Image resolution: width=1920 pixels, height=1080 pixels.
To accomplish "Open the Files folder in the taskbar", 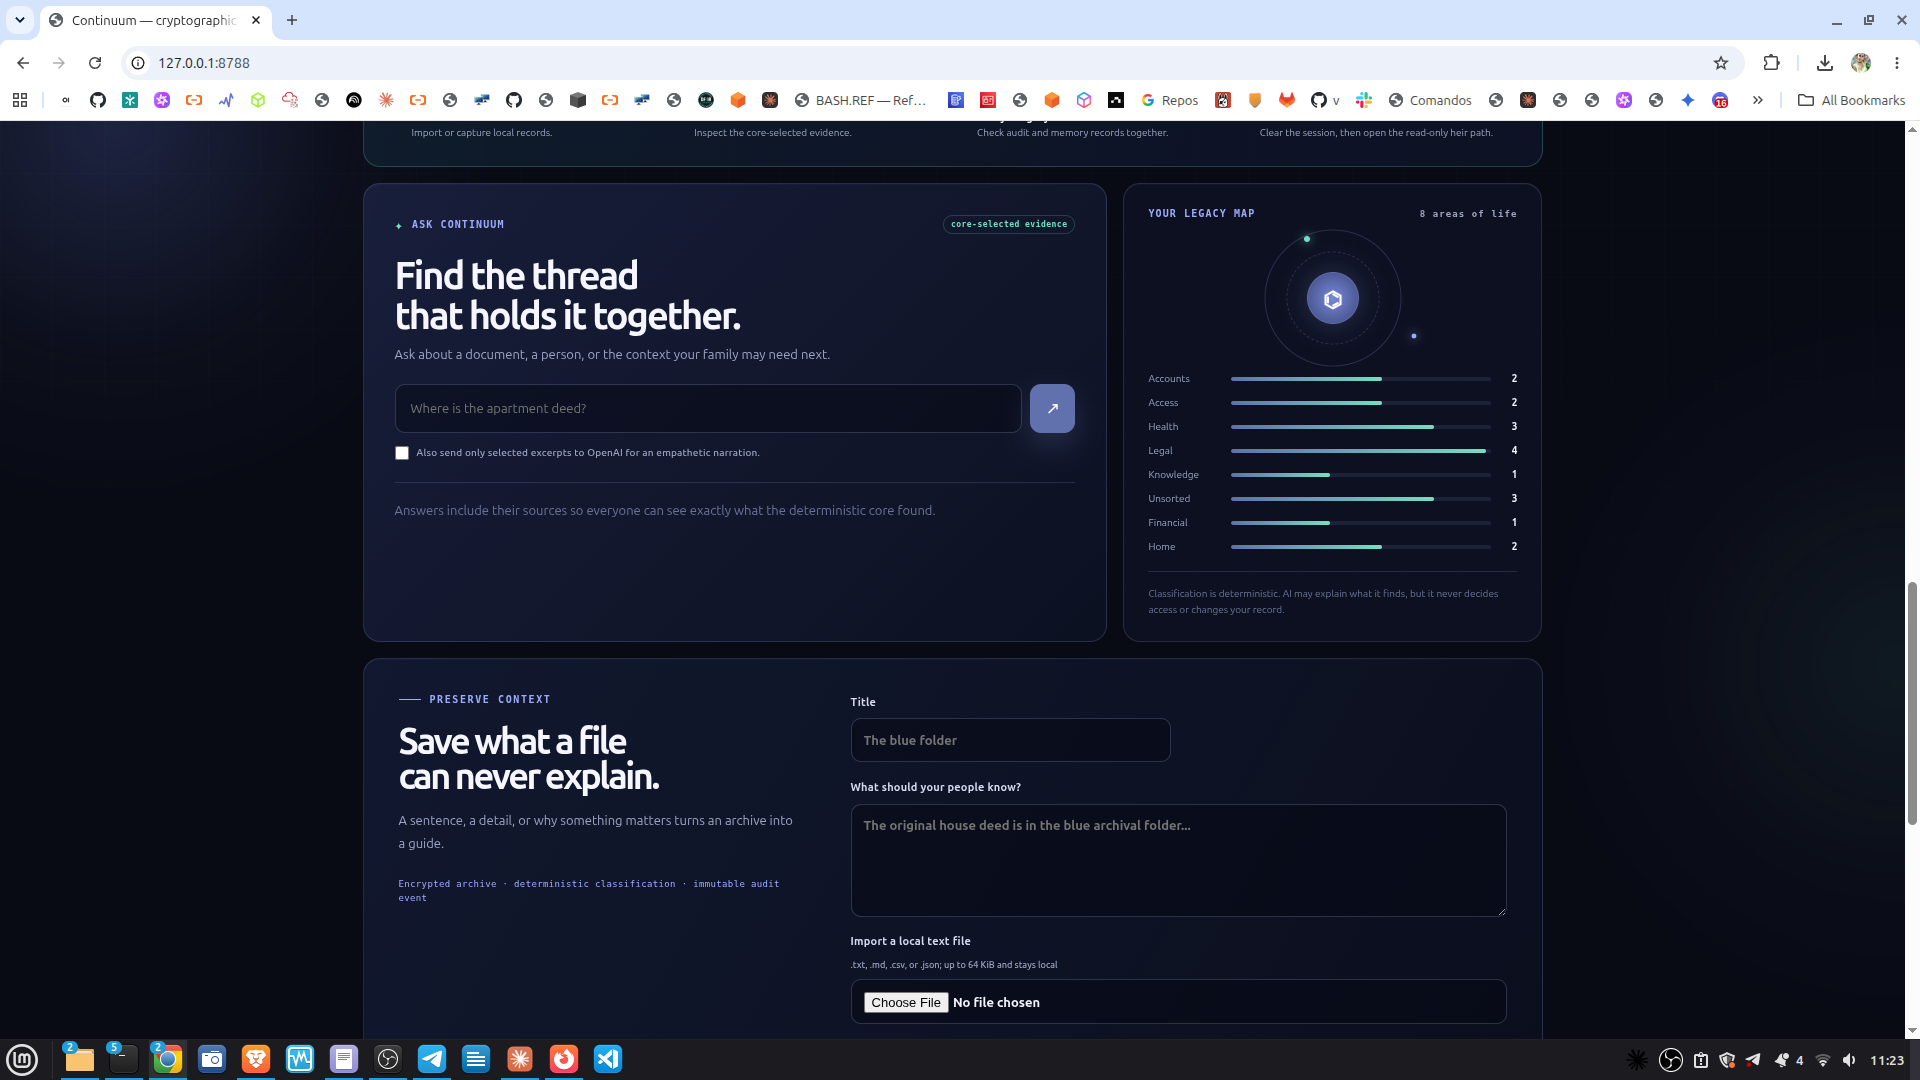I will click(79, 1059).
